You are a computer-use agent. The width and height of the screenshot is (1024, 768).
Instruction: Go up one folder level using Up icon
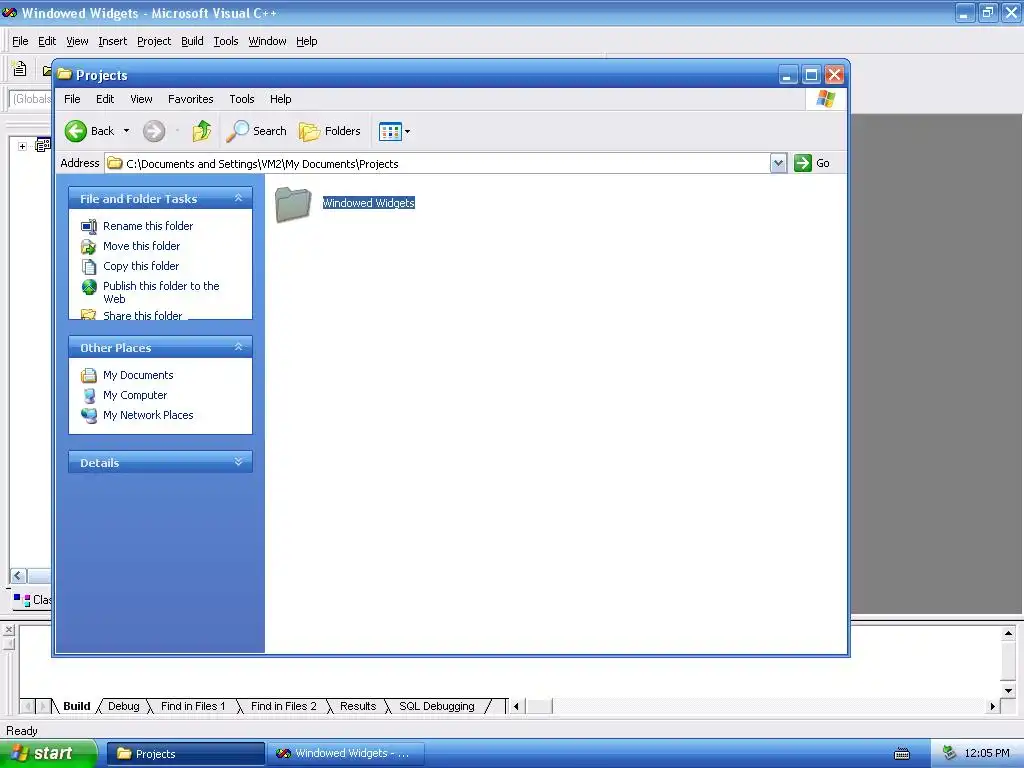202,131
